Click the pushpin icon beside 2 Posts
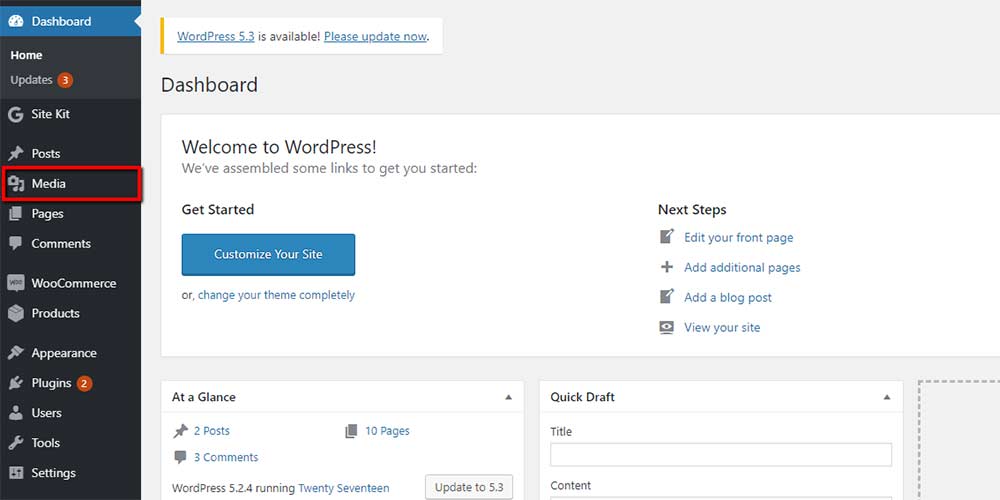 point(180,431)
